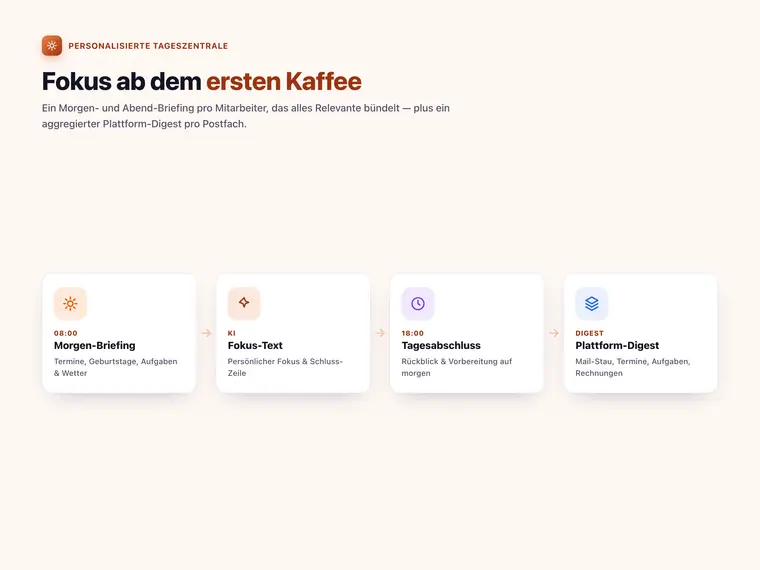This screenshot has width=760, height=570.
Task: Click the sun icon on Morgen-Briefing card
Action: 70,304
